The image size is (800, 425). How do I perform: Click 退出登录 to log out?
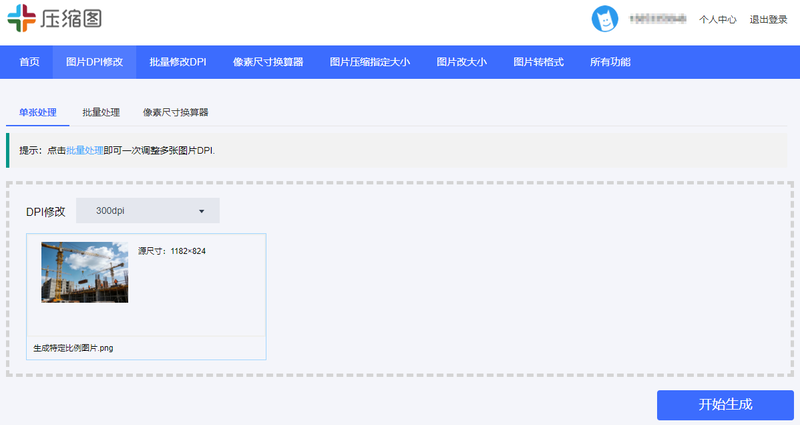[769, 19]
